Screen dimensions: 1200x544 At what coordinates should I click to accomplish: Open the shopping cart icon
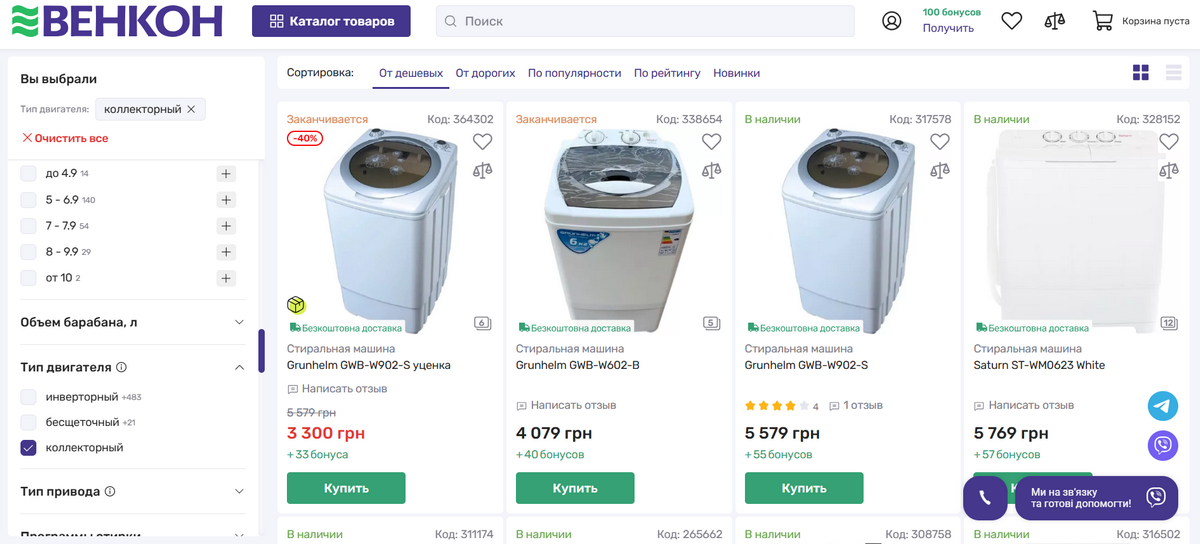[x=1102, y=21]
